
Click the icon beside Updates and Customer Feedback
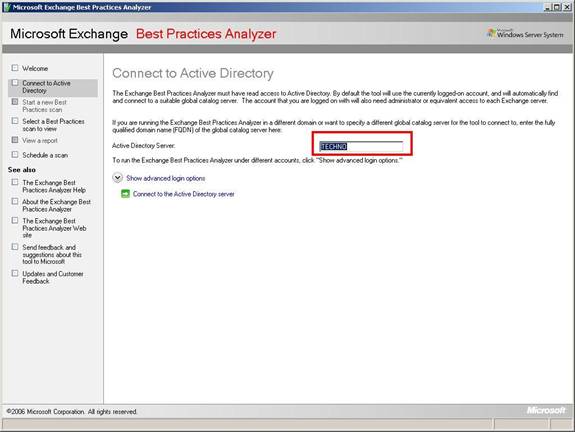click(15, 273)
